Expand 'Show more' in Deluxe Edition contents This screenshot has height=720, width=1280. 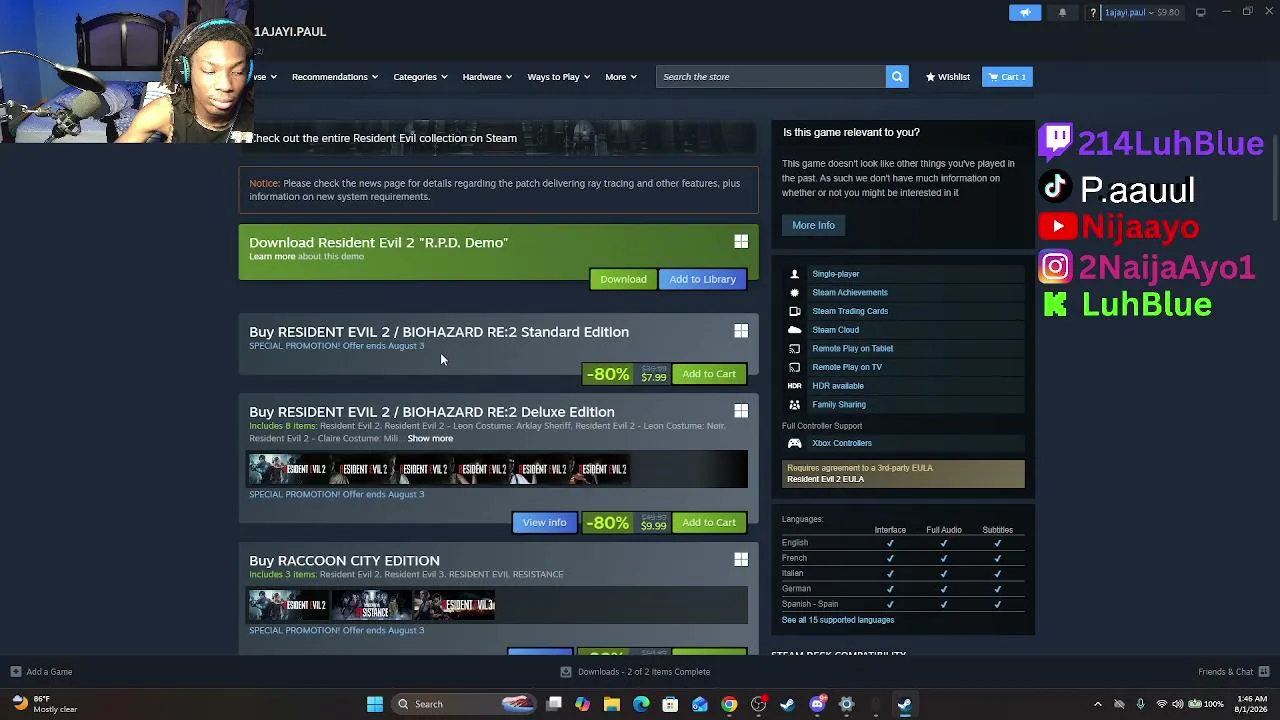(430, 438)
